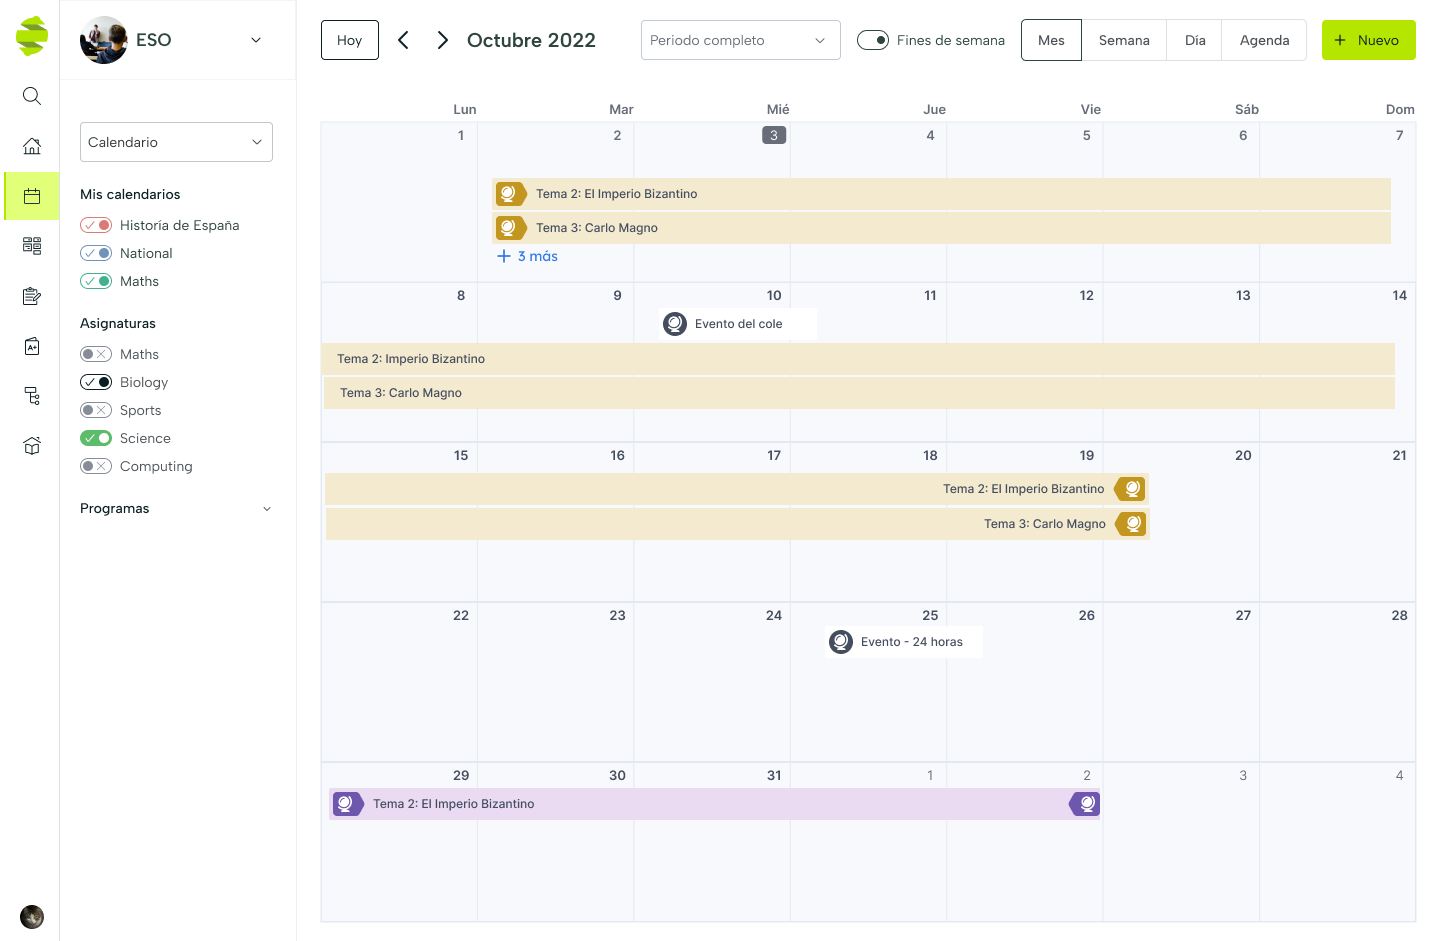Open the A+ grades icon in sidebar
Image resolution: width=1440 pixels, height=941 pixels.
(32, 346)
